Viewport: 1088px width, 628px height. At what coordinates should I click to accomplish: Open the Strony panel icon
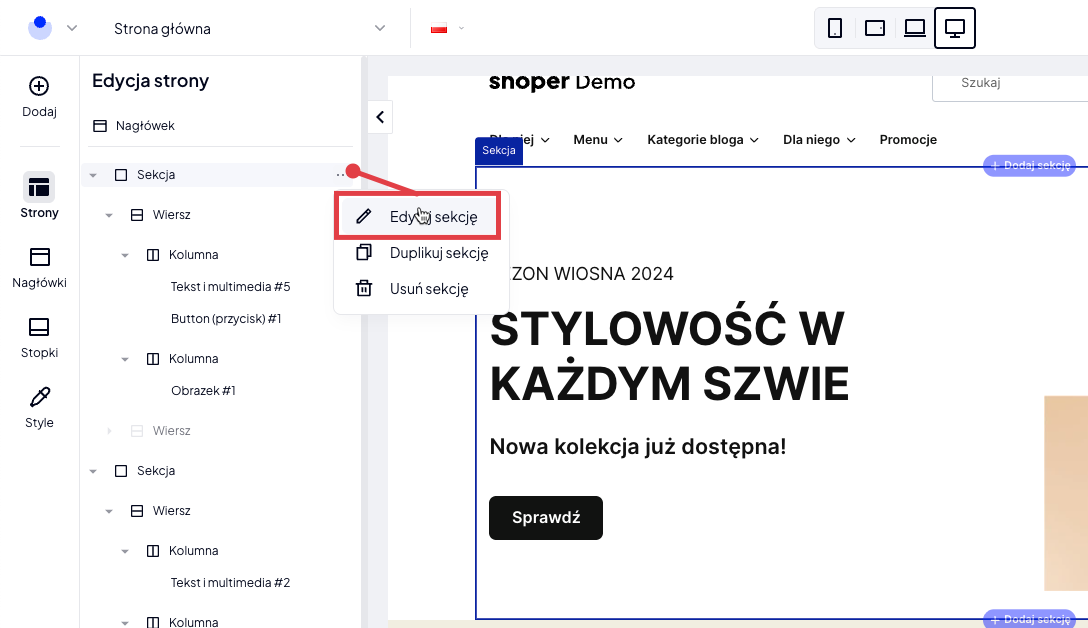point(39,187)
